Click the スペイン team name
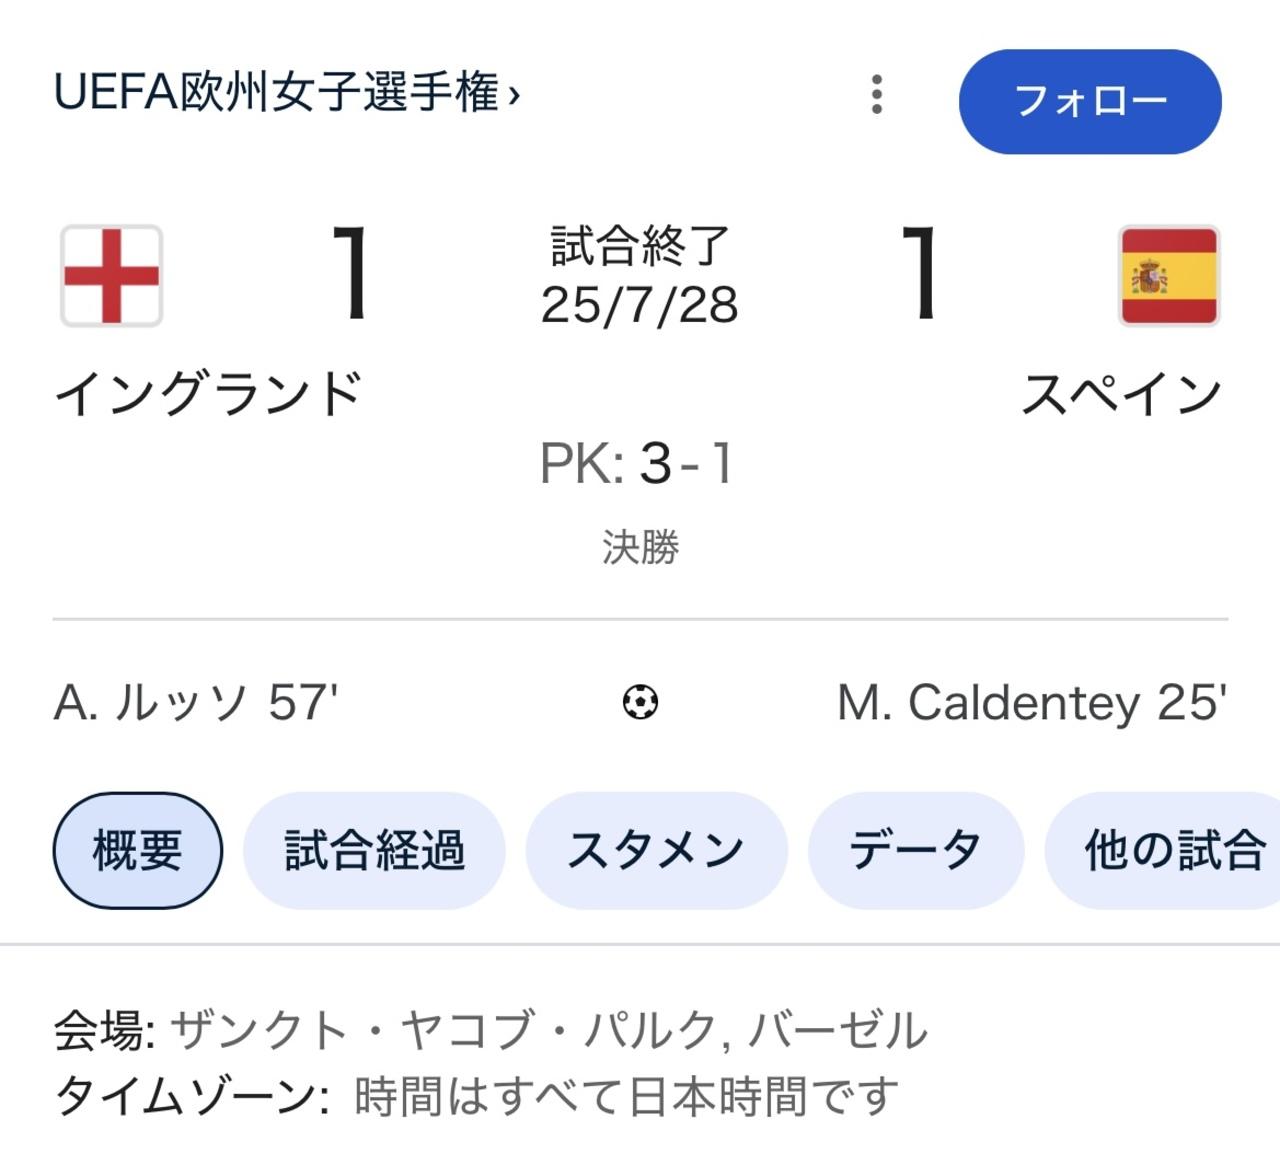1280x1165 pixels. pyautogui.click(x=1121, y=394)
